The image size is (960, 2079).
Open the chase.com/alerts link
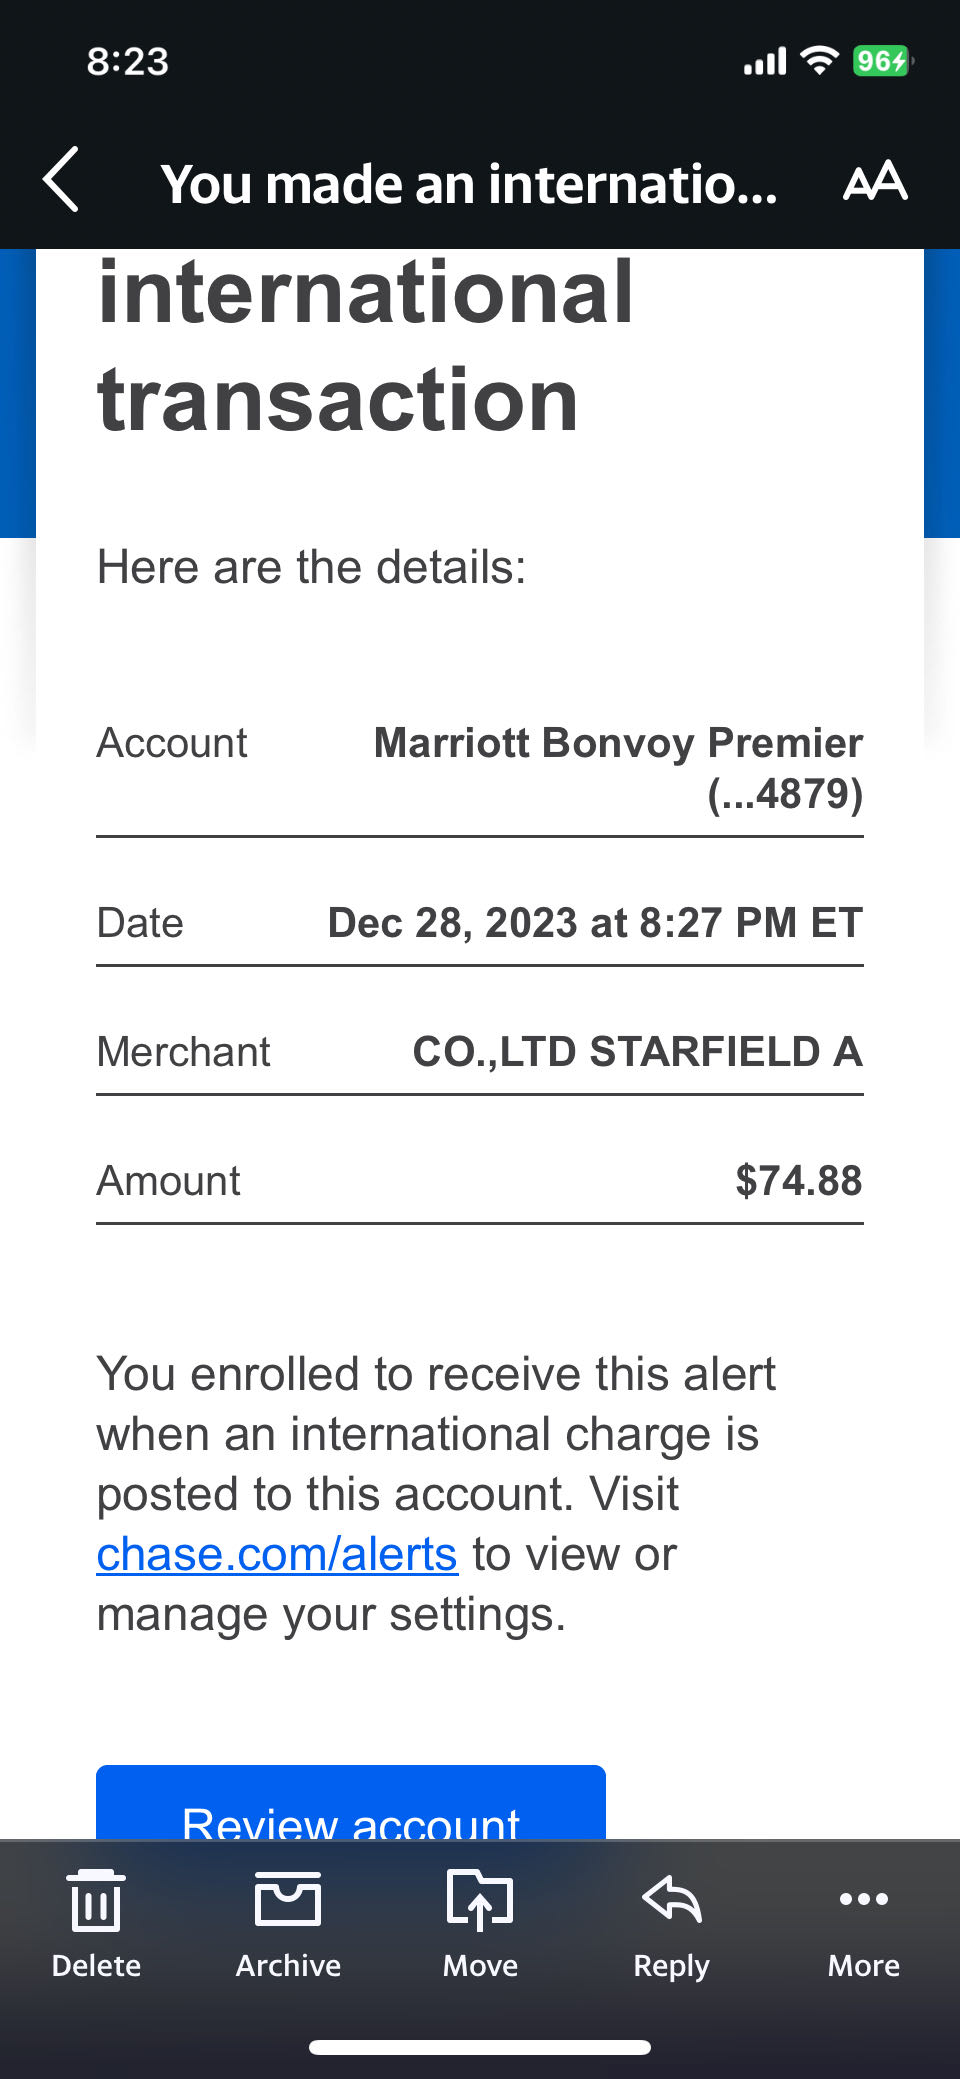pos(277,1554)
